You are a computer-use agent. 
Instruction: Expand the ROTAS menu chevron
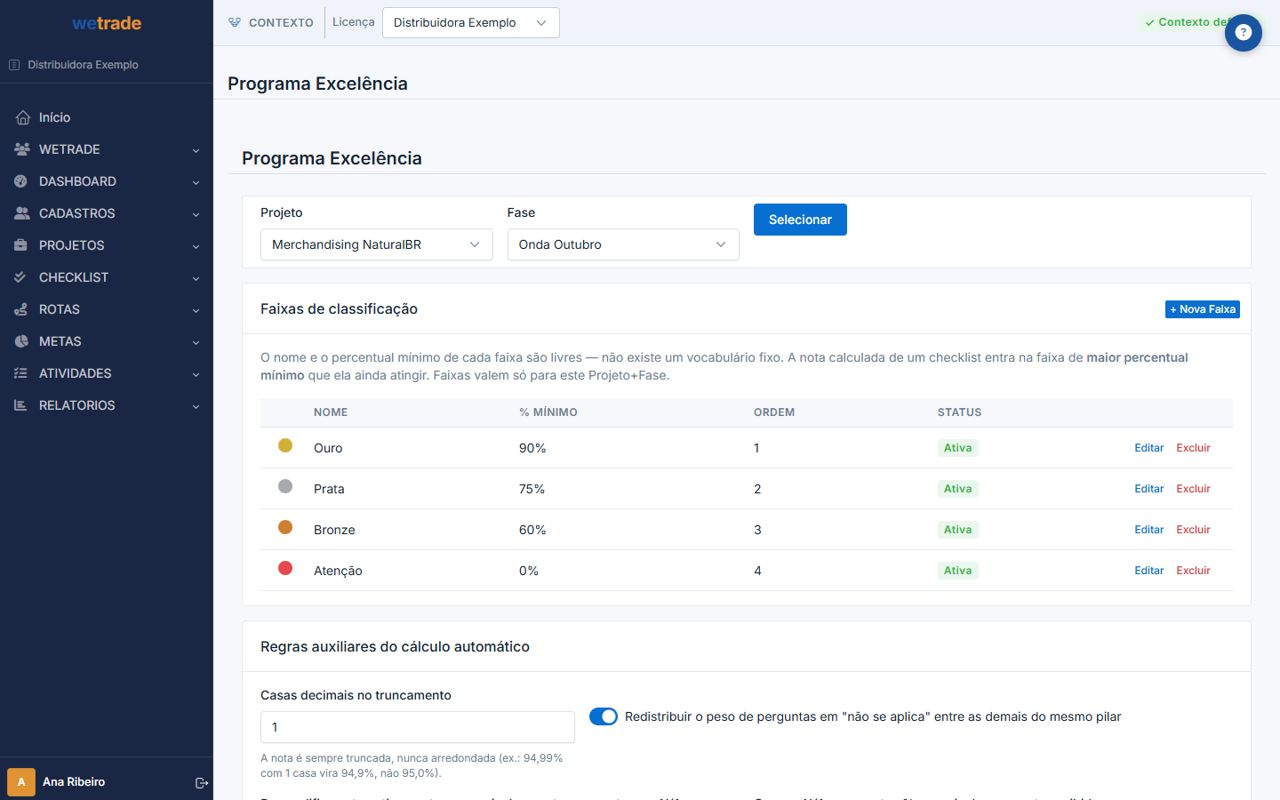(196, 310)
